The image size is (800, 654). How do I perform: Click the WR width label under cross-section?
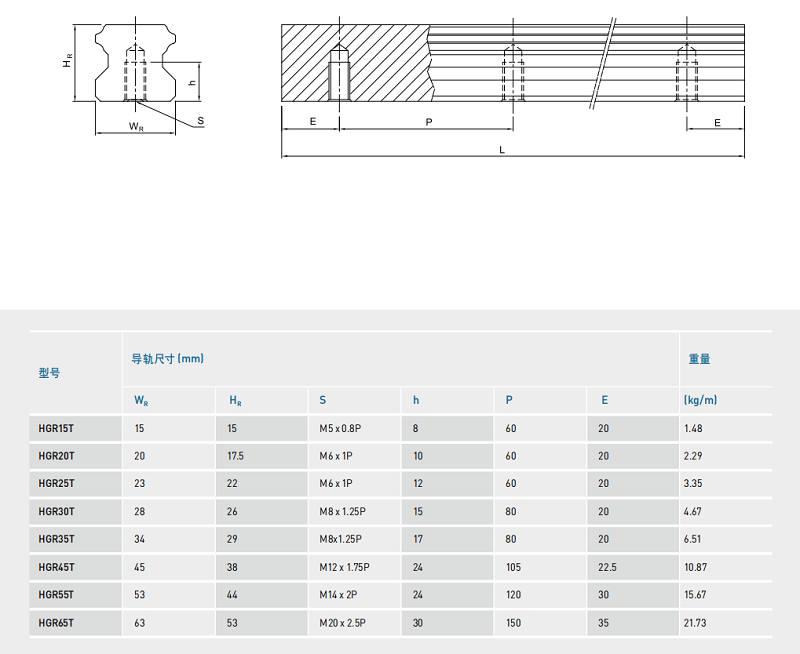point(136,127)
